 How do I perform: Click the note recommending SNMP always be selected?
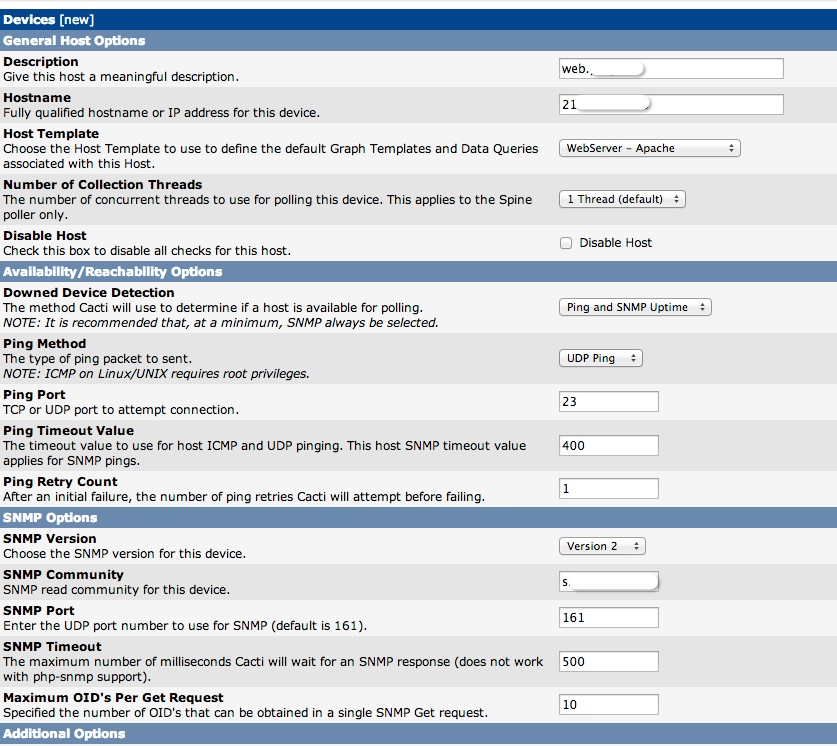click(x=220, y=323)
